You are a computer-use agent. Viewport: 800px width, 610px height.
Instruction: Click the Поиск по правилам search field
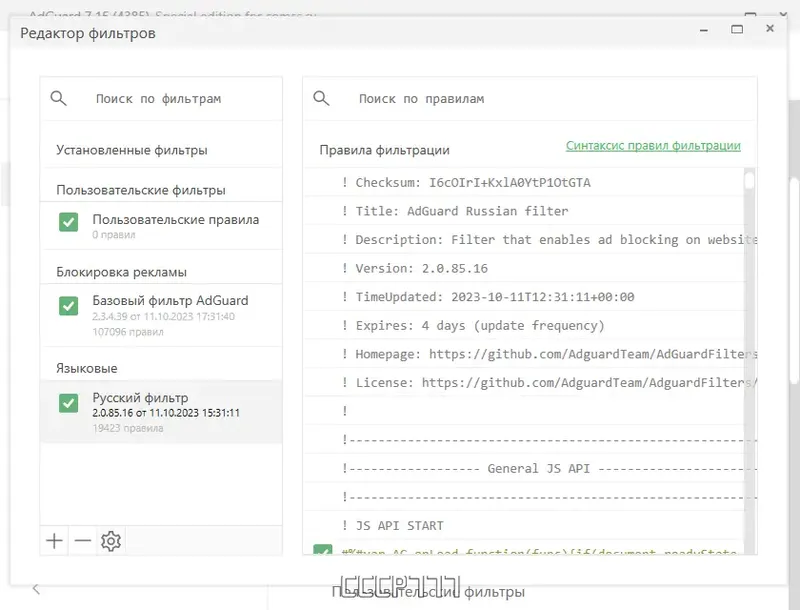[530, 98]
